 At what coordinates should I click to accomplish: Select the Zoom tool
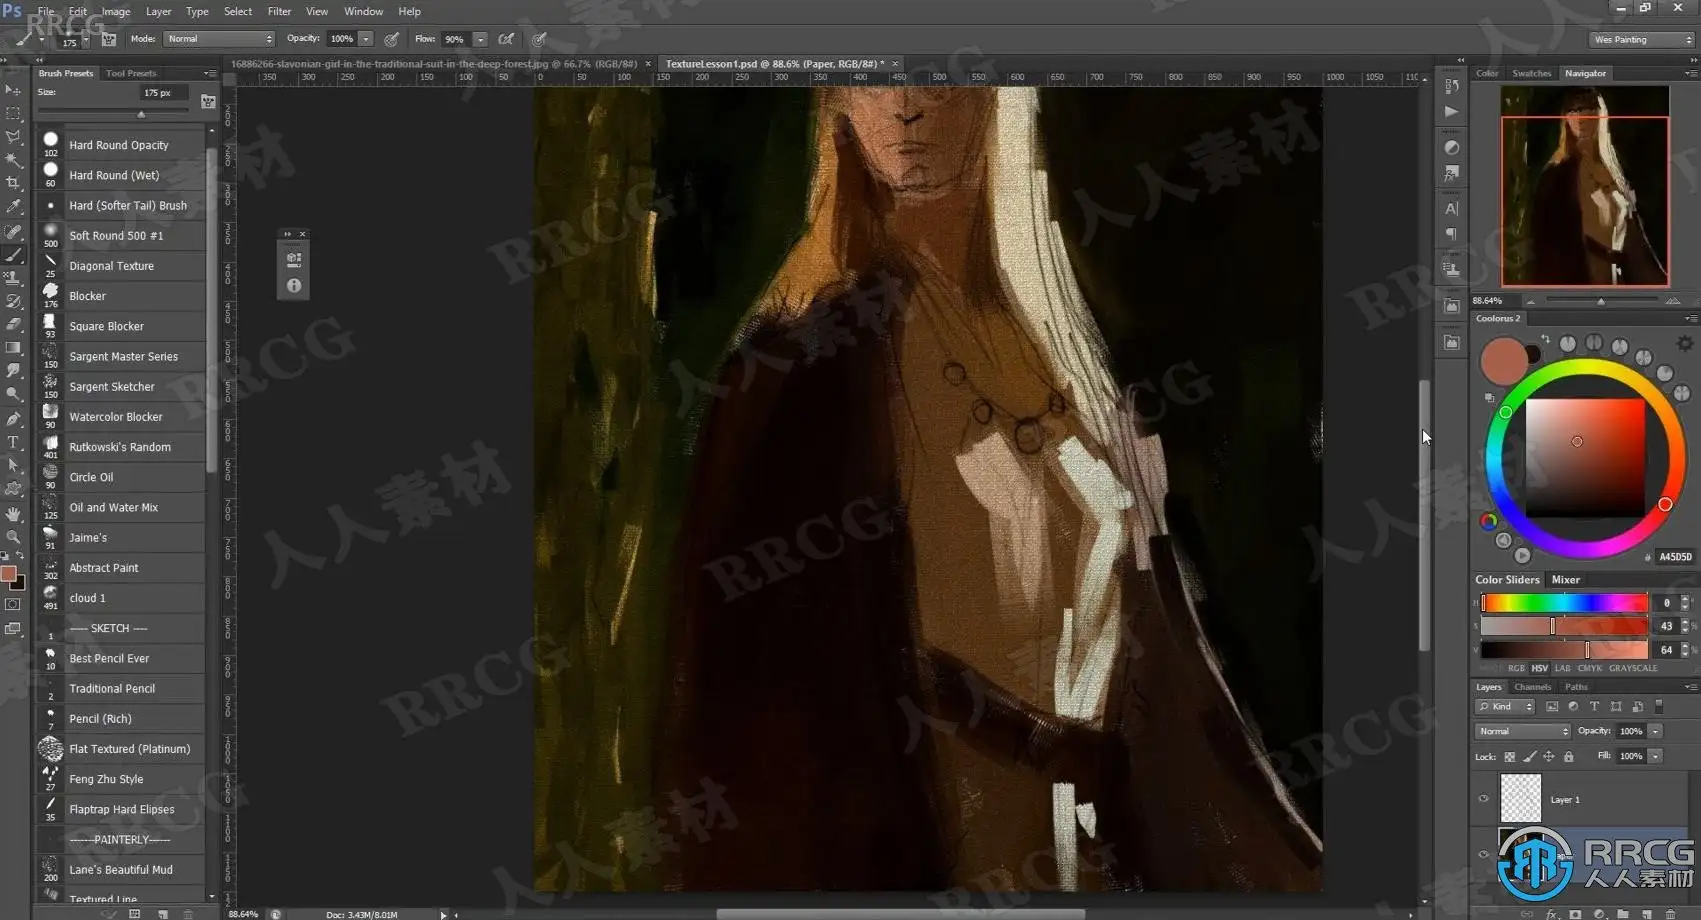point(13,537)
